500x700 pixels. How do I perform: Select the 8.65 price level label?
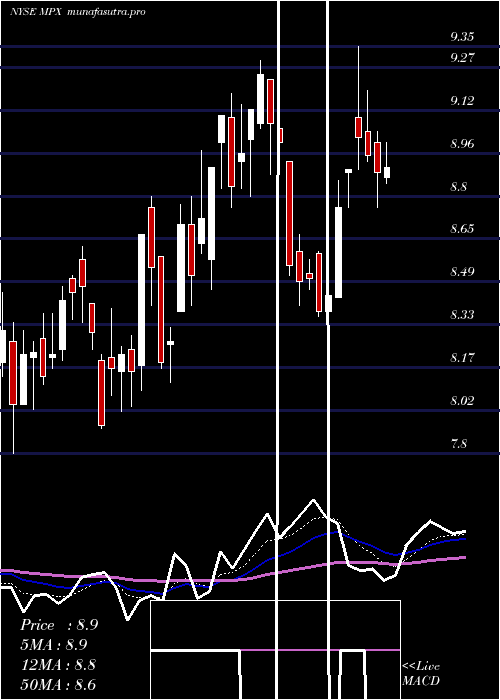pos(462,229)
